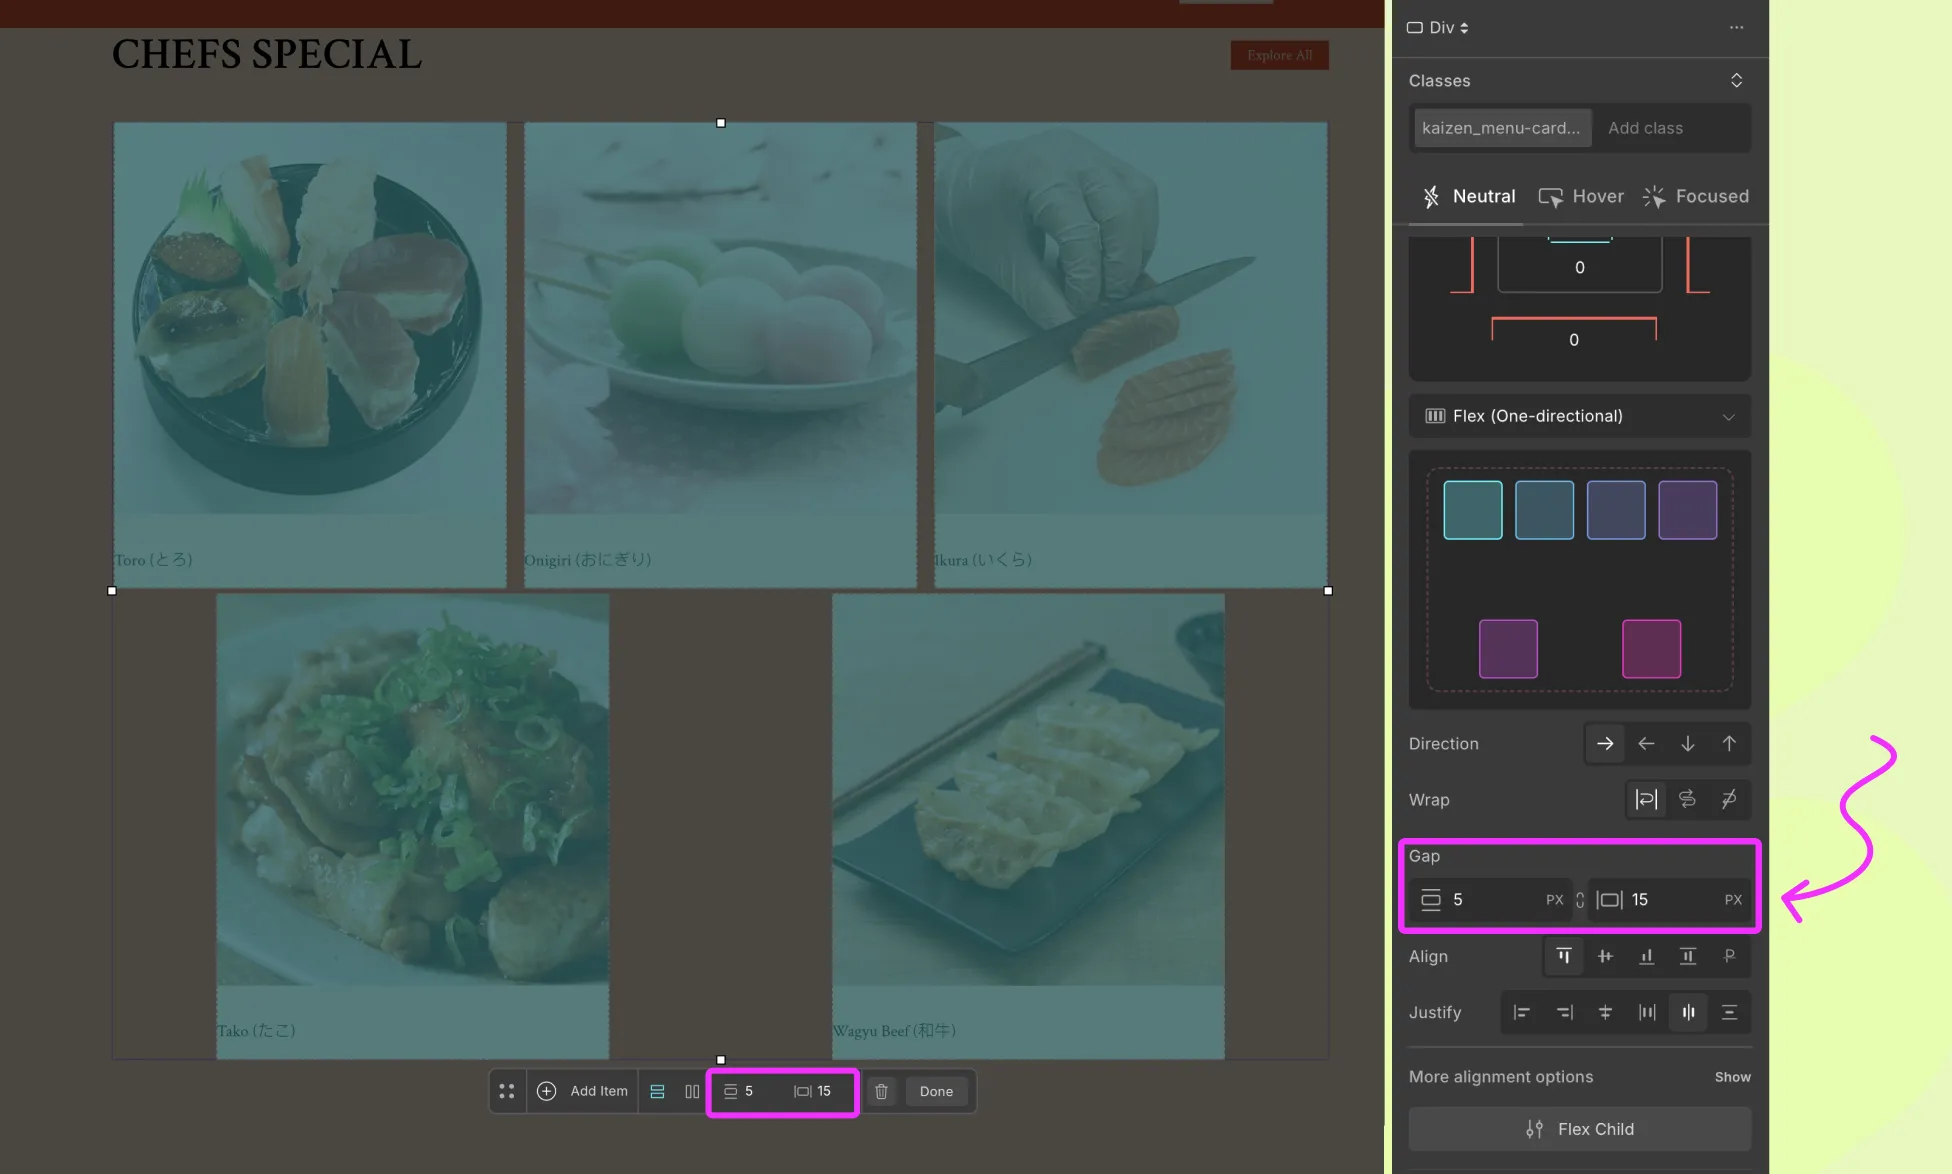Edit the bottom margin value 0

pyautogui.click(x=1574, y=340)
